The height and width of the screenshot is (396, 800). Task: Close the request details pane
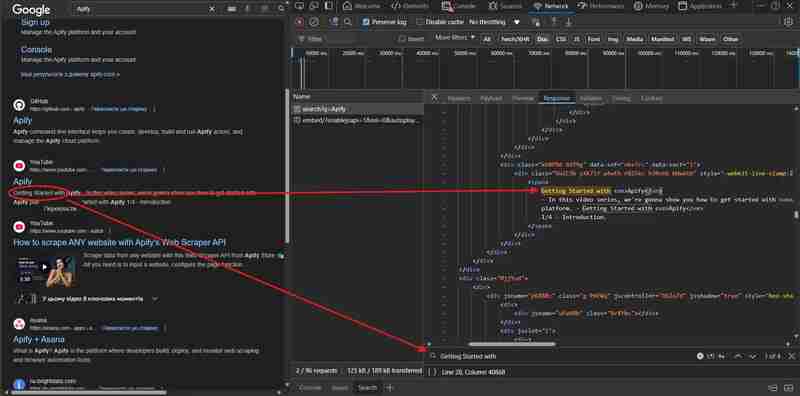pyautogui.click(x=435, y=98)
